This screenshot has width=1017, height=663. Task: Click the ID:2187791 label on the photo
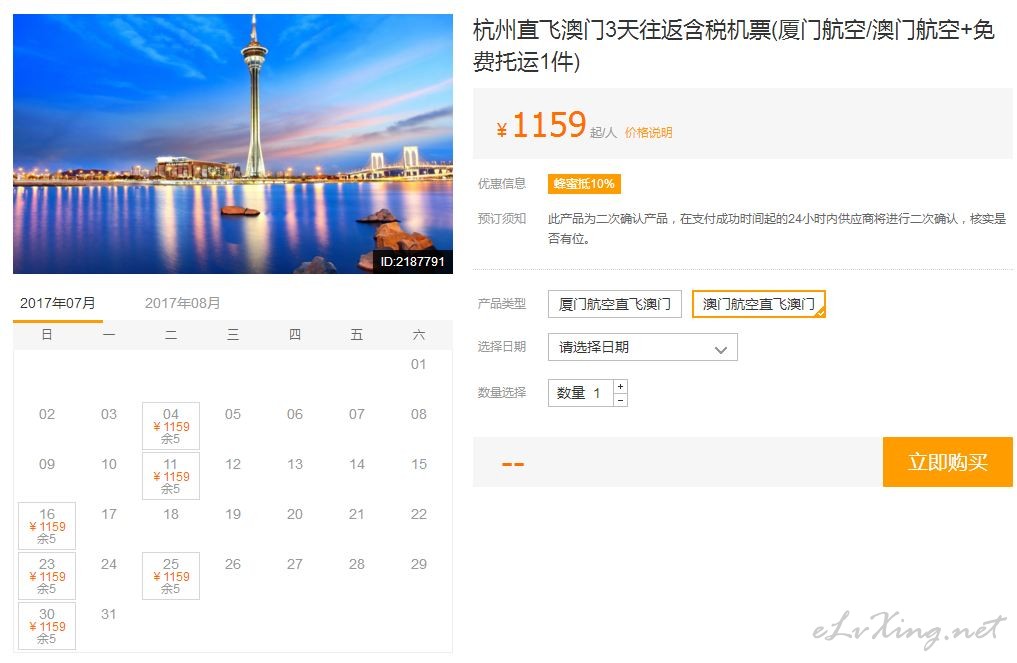(x=413, y=262)
